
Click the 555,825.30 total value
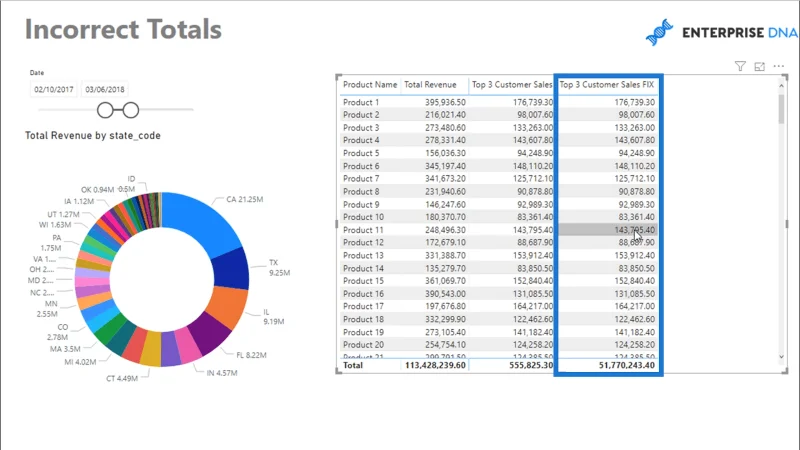pos(531,365)
